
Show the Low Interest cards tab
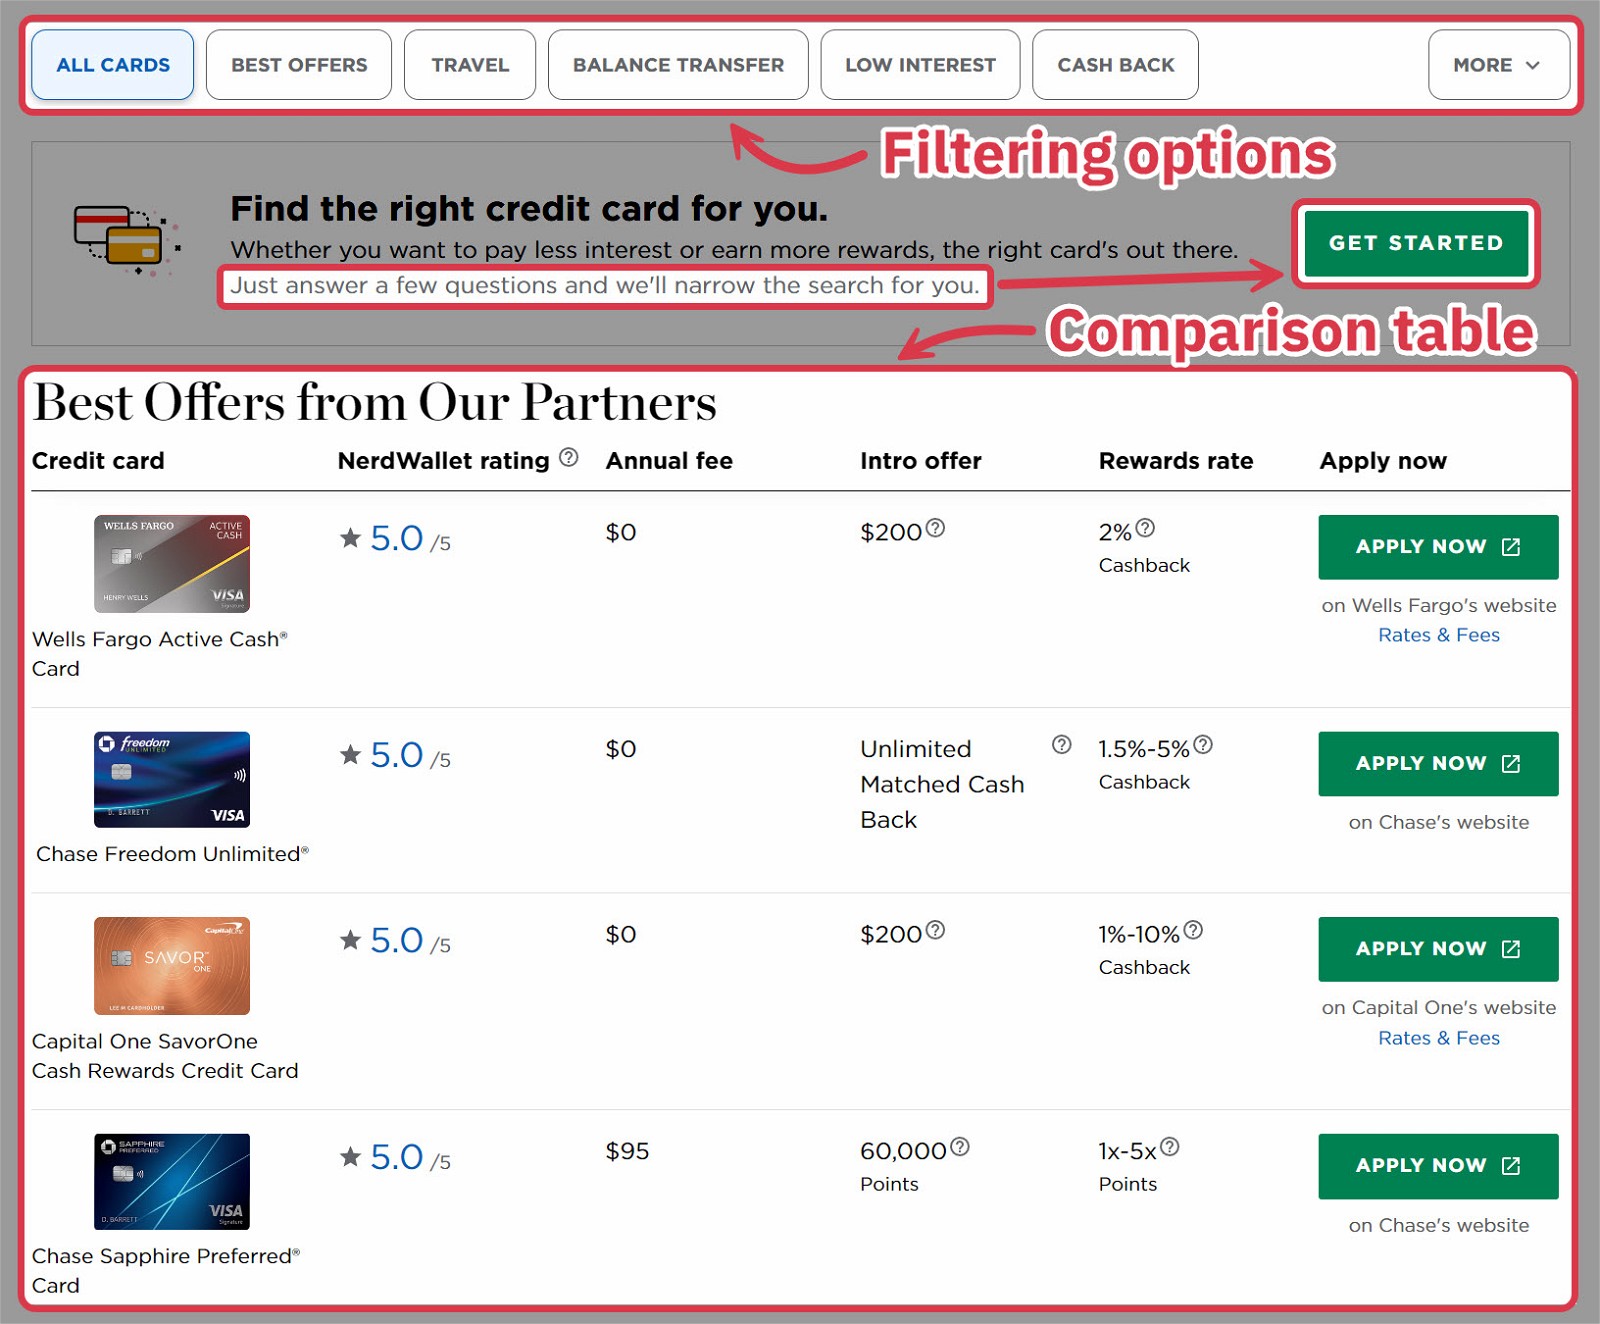[920, 65]
